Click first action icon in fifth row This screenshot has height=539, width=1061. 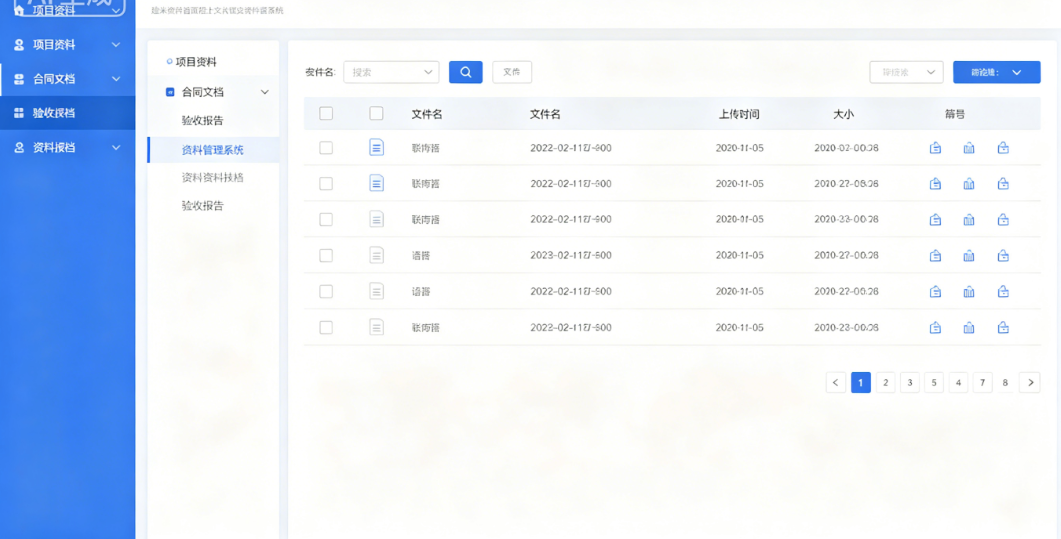click(935, 291)
